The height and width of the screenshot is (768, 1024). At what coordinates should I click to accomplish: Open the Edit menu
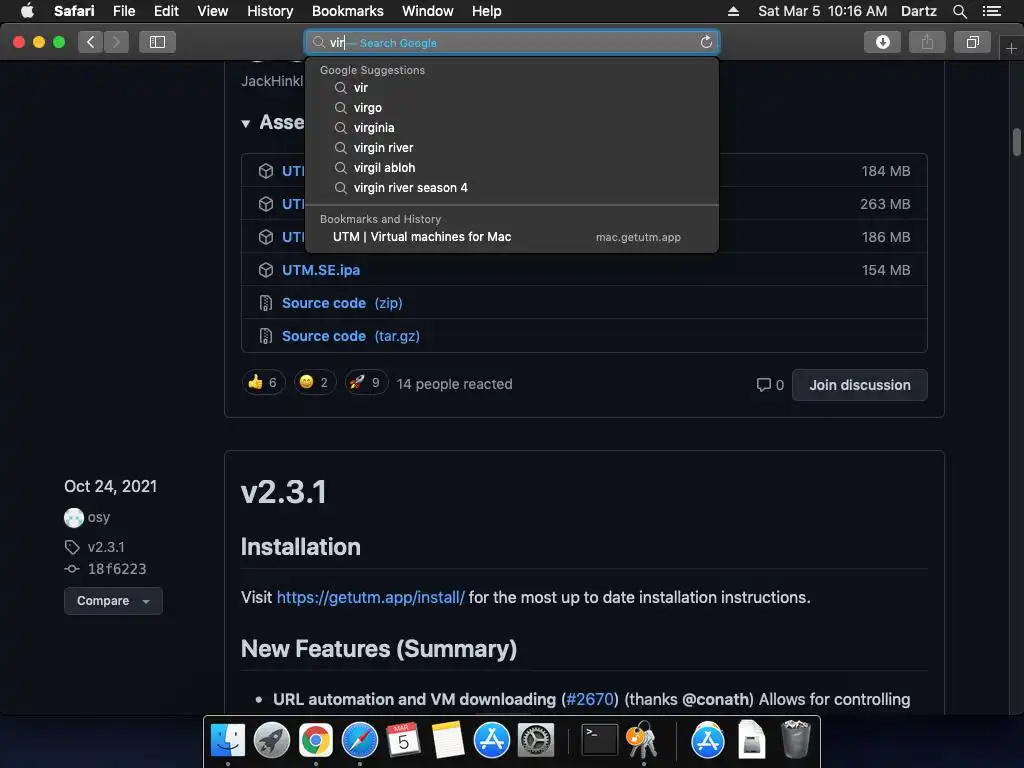[x=166, y=11]
